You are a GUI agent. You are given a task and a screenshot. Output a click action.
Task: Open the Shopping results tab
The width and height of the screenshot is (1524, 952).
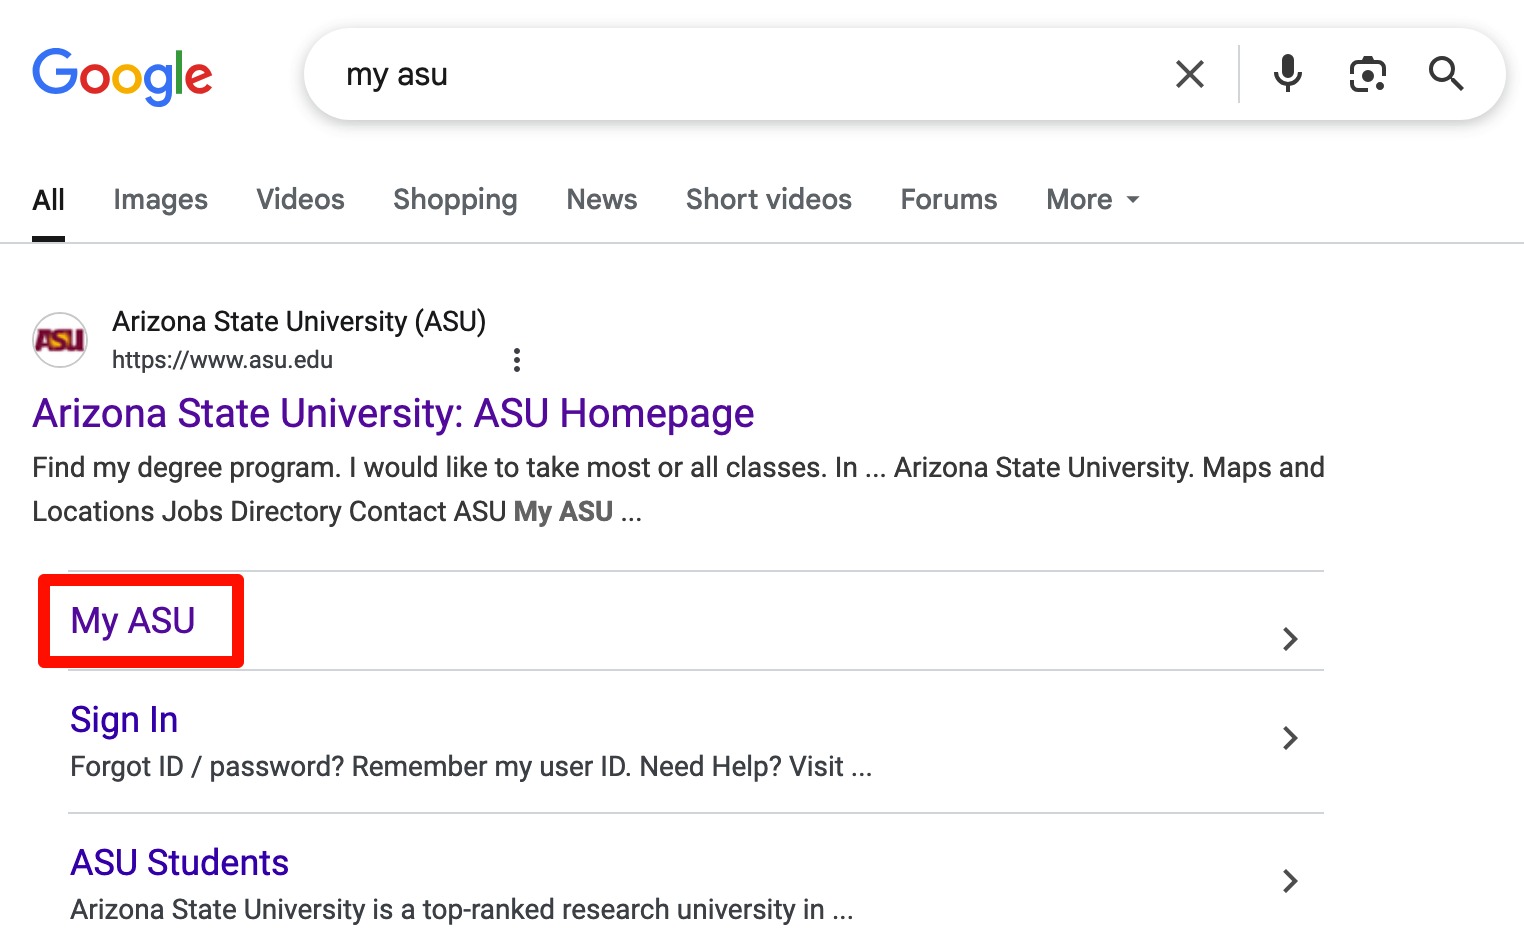455,200
